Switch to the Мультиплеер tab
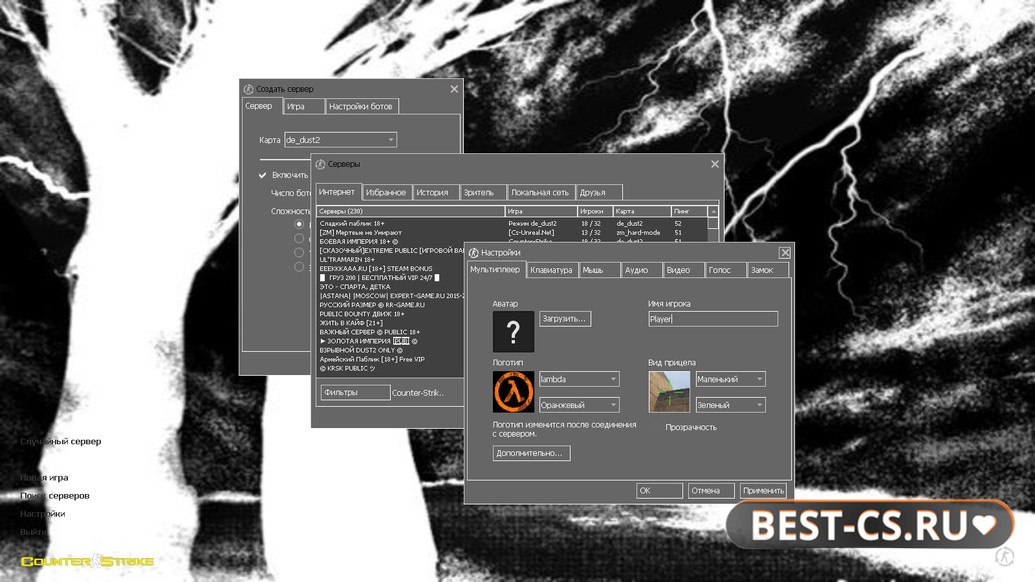 tap(496, 269)
